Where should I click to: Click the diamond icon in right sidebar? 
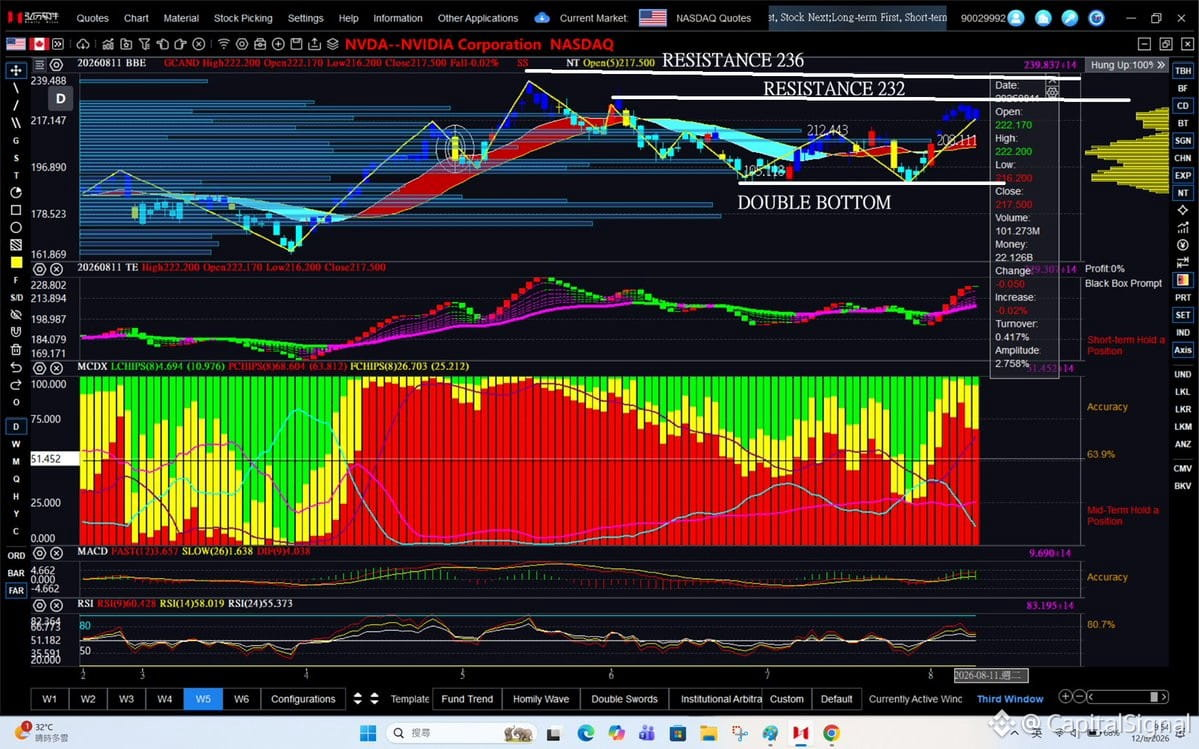pos(1183,209)
